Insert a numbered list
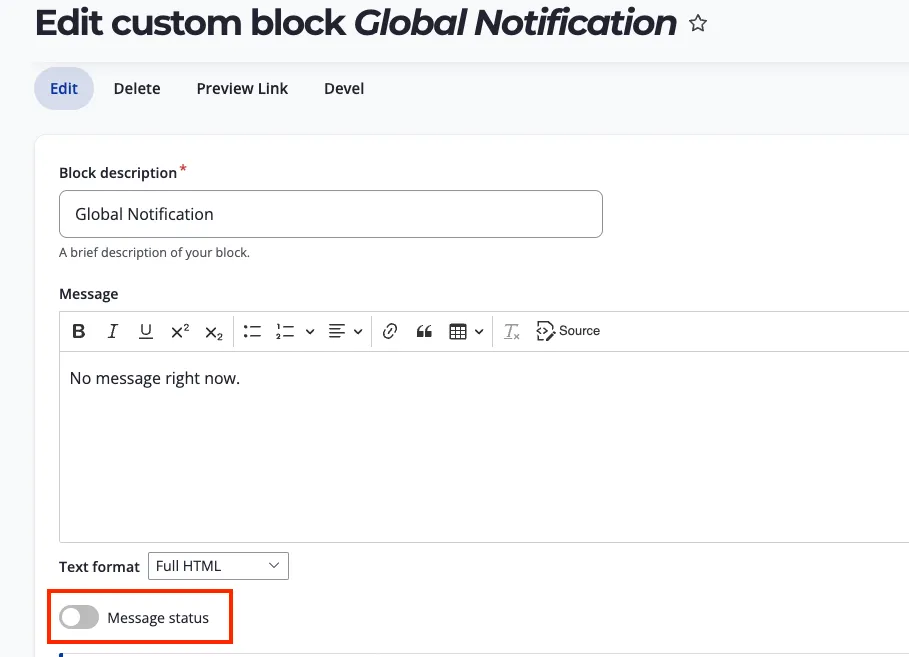The height and width of the screenshot is (657, 909). tap(285, 331)
